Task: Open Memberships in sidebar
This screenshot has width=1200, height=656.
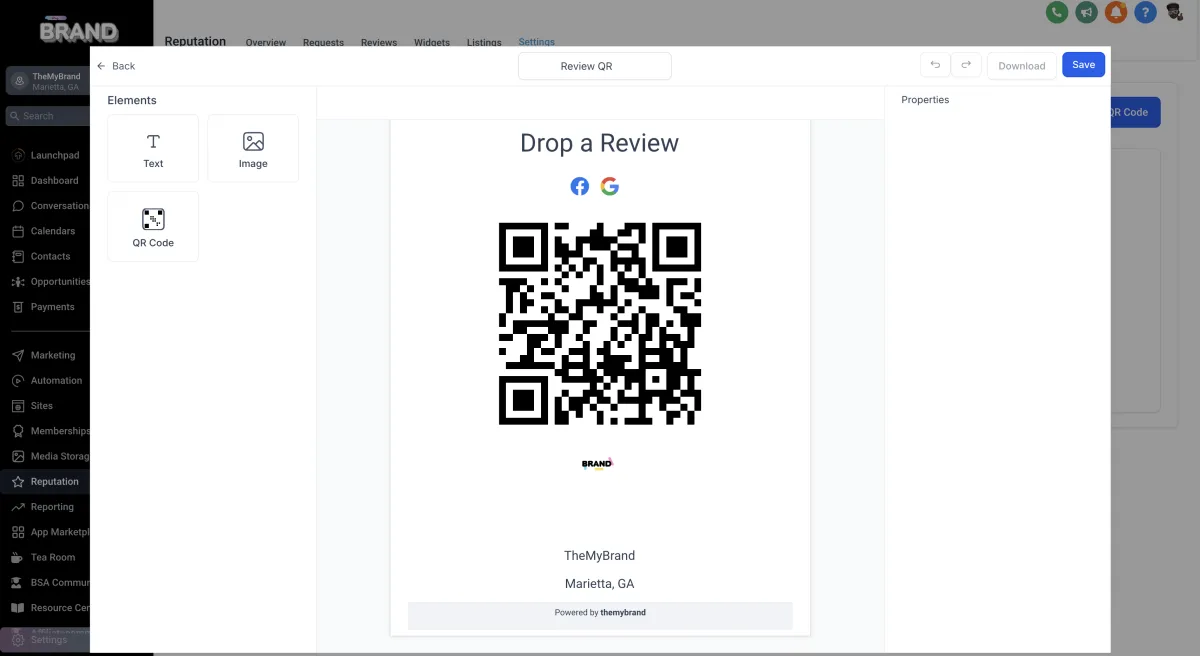Action: 48,431
